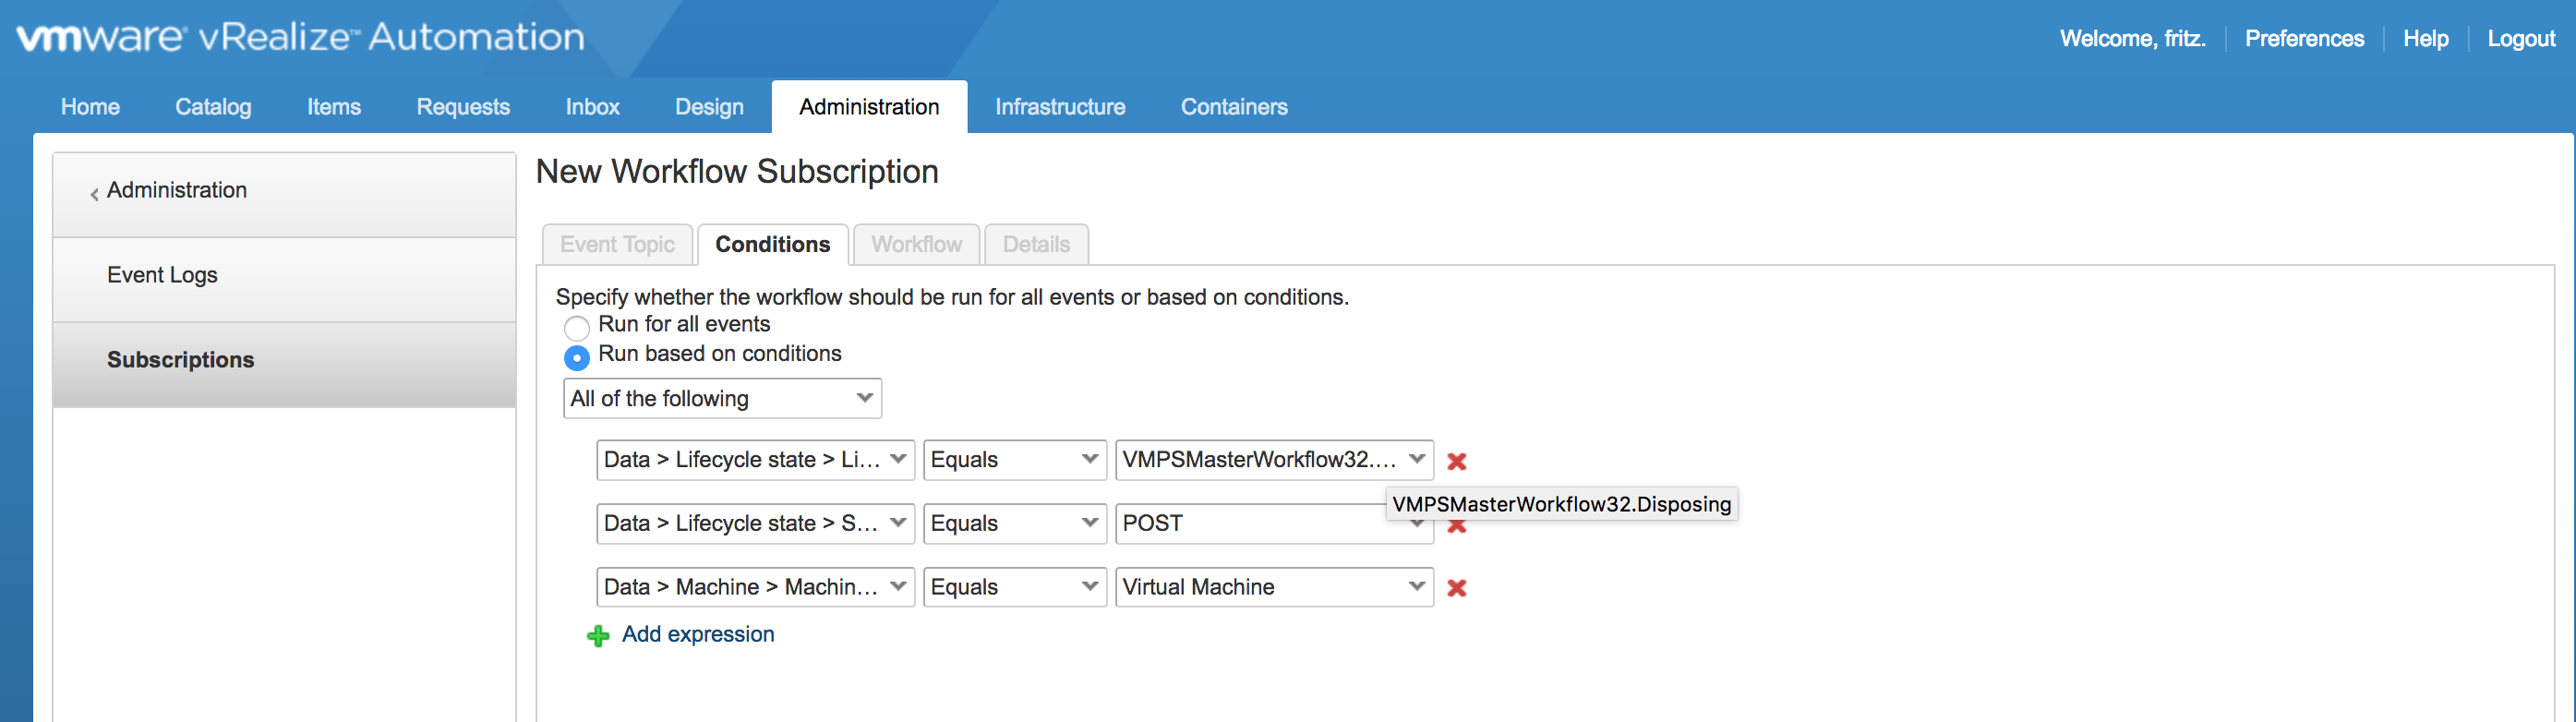Select Run based on conditions radio button

coord(577,357)
